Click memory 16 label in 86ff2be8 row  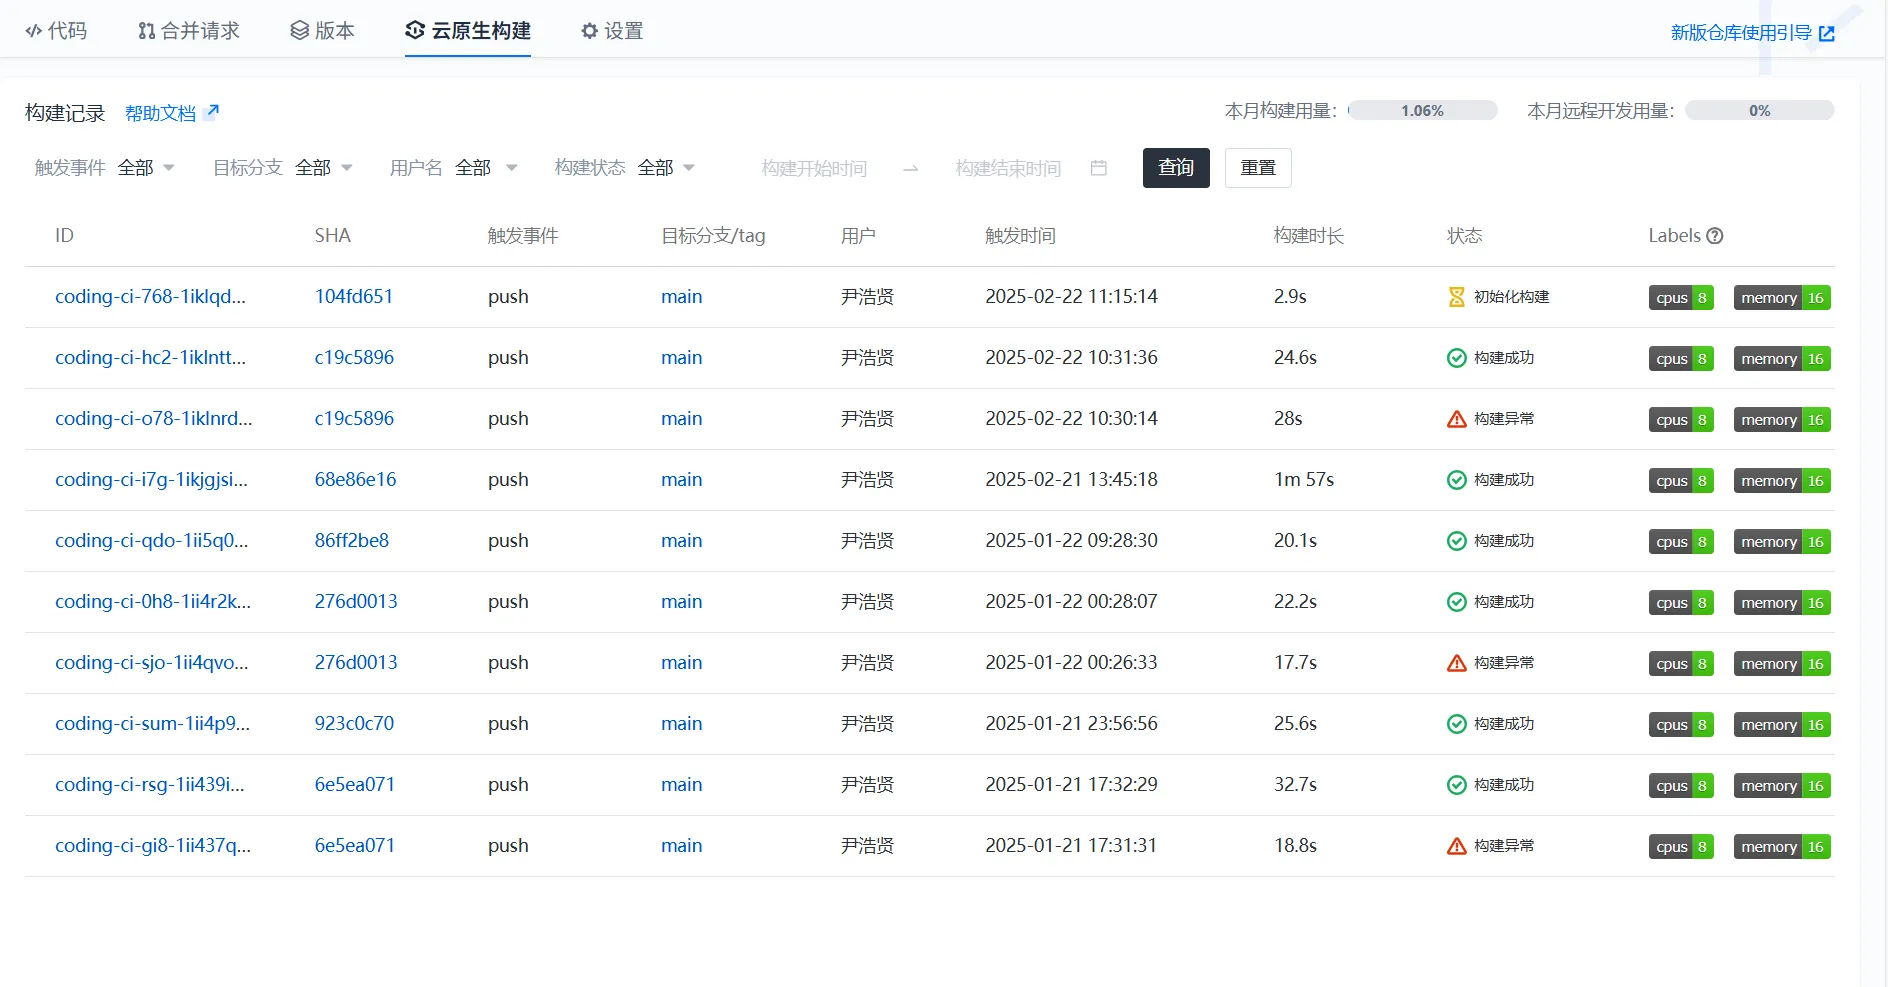[1782, 542]
